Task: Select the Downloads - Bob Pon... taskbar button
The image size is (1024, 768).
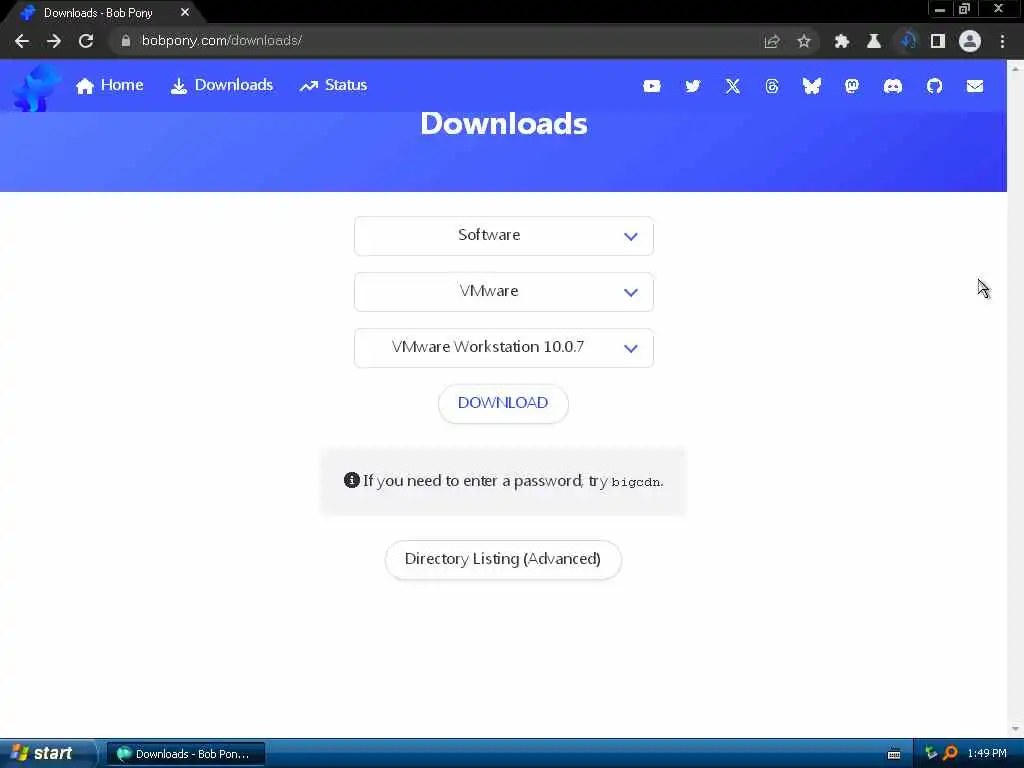Action: [185, 754]
